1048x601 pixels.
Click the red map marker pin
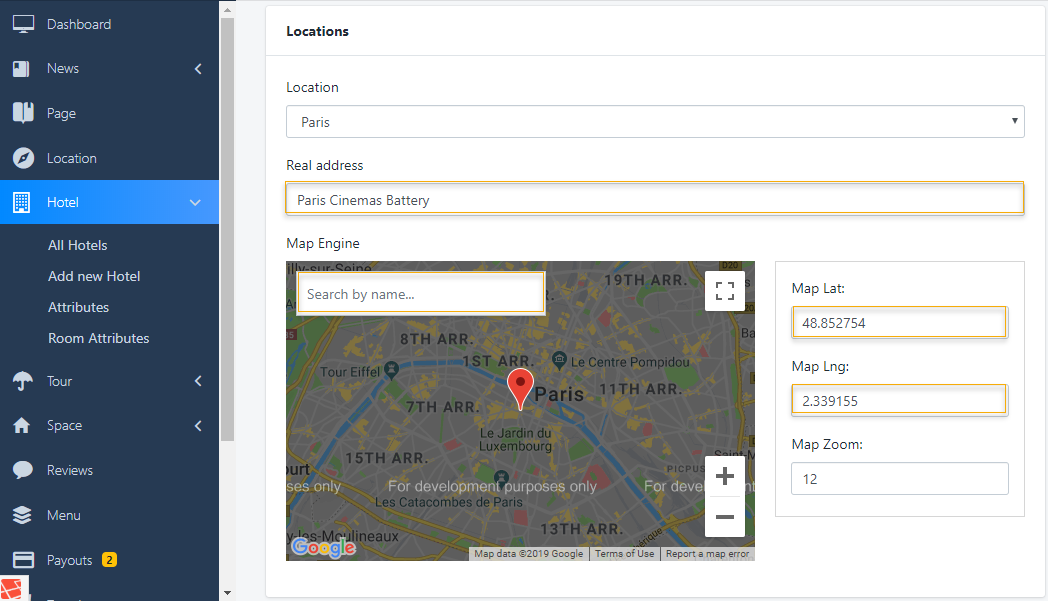520,386
